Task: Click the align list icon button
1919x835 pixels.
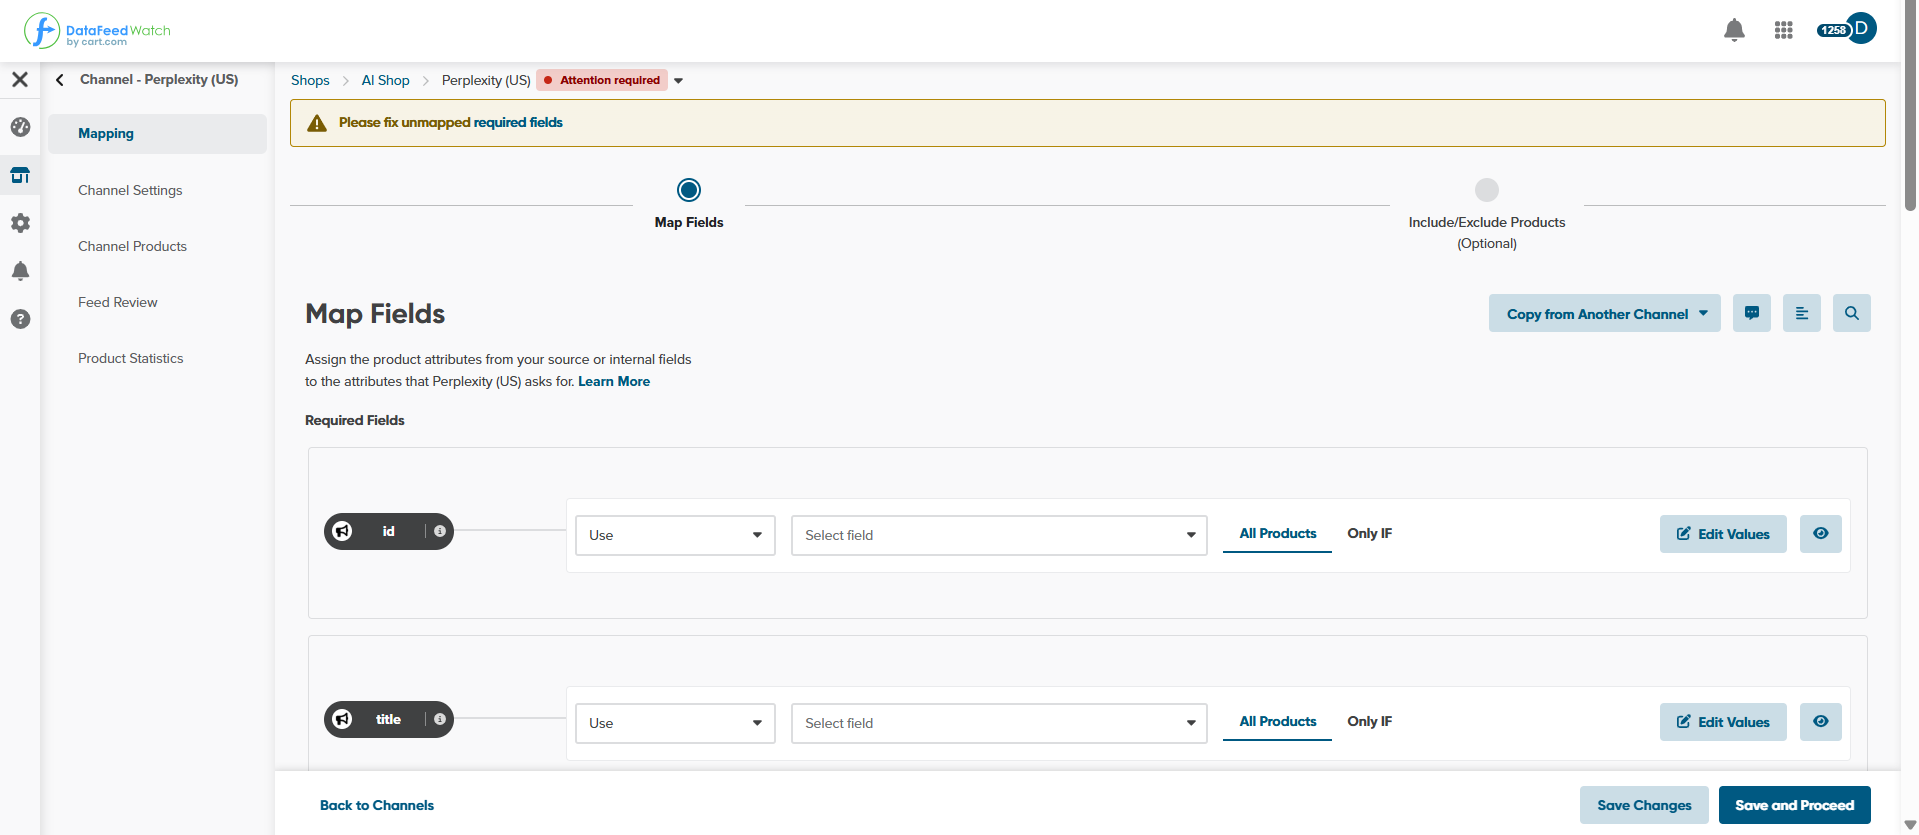Action: point(1802,313)
